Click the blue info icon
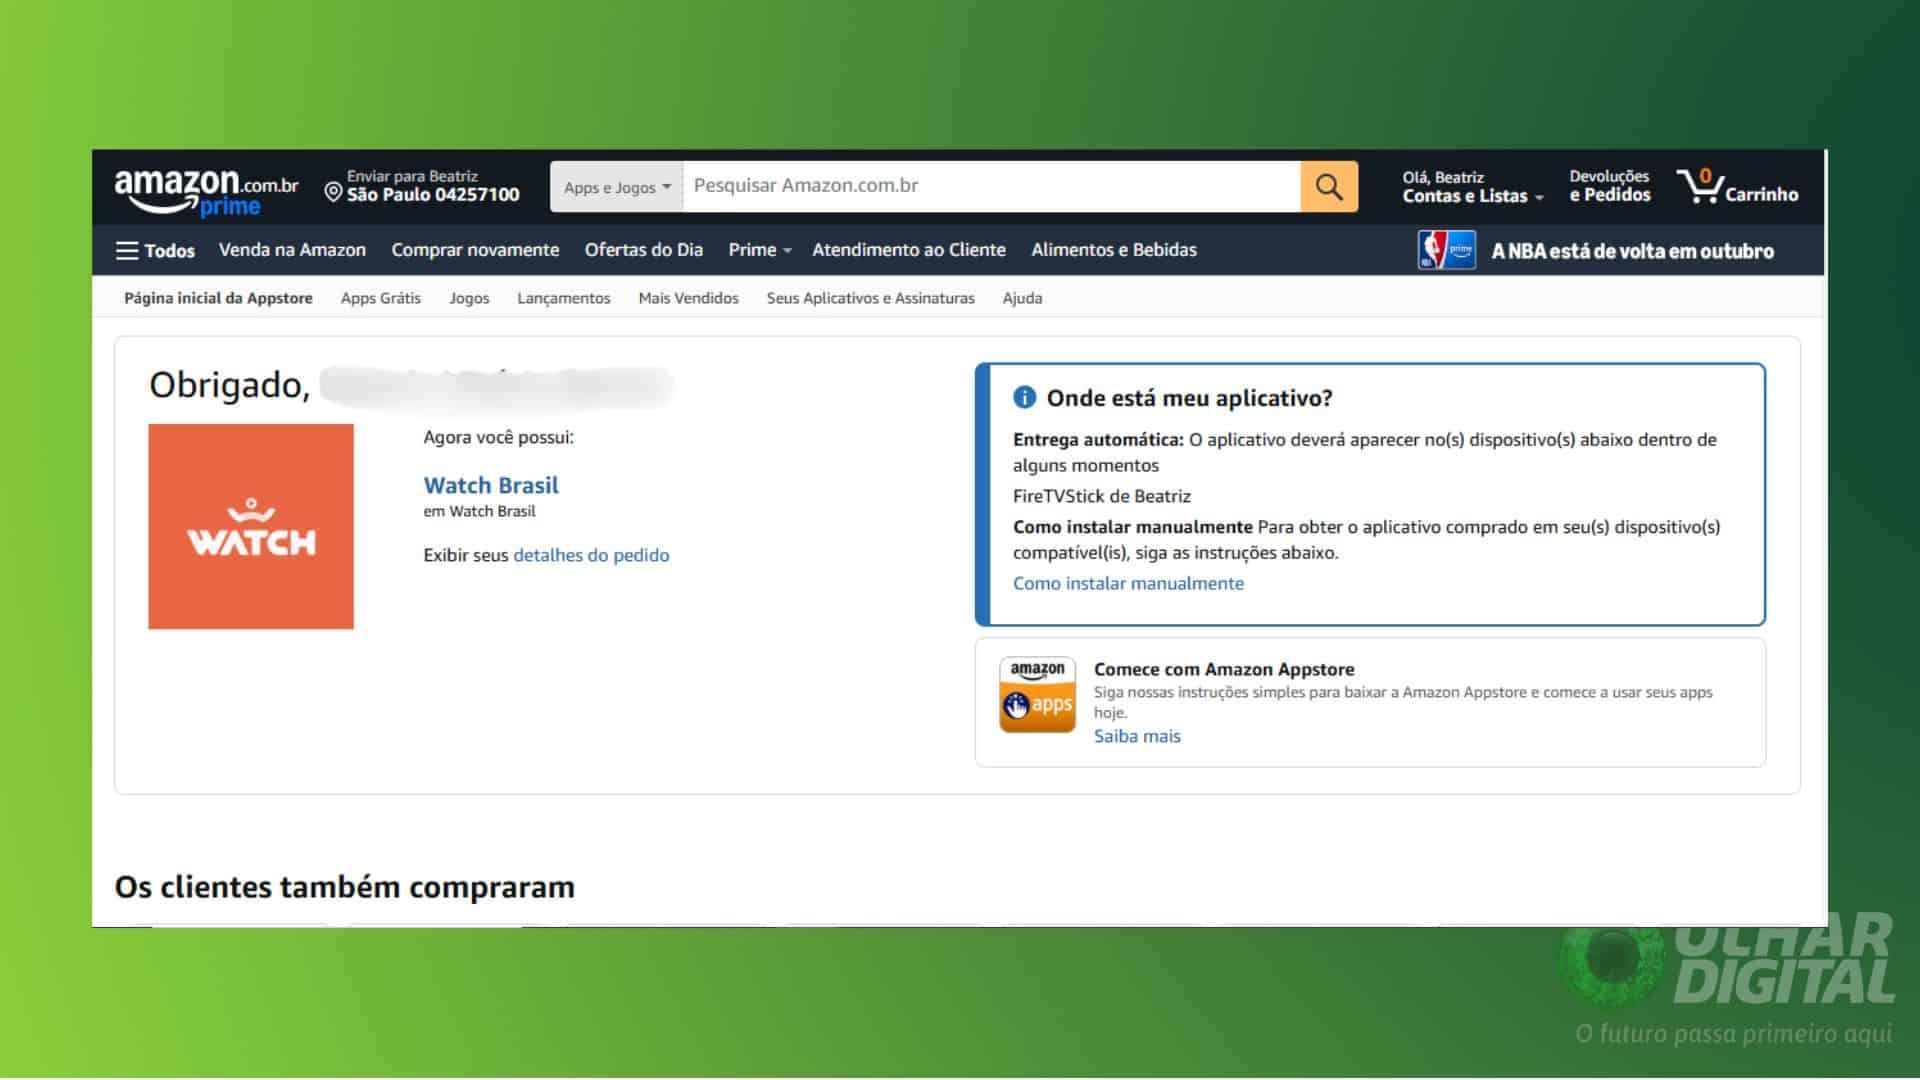 coord(1024,397)
